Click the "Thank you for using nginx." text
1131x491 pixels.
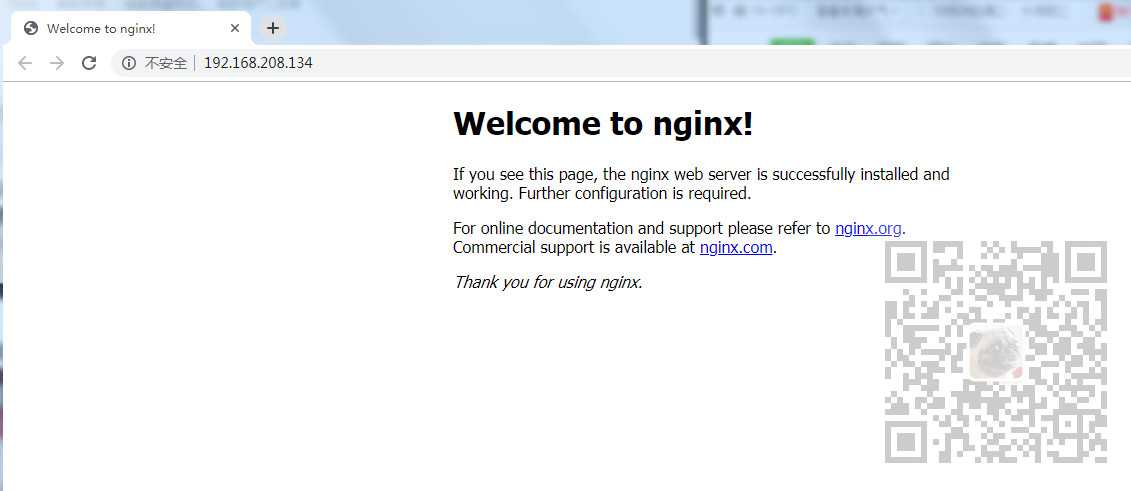tap(547, 282)
